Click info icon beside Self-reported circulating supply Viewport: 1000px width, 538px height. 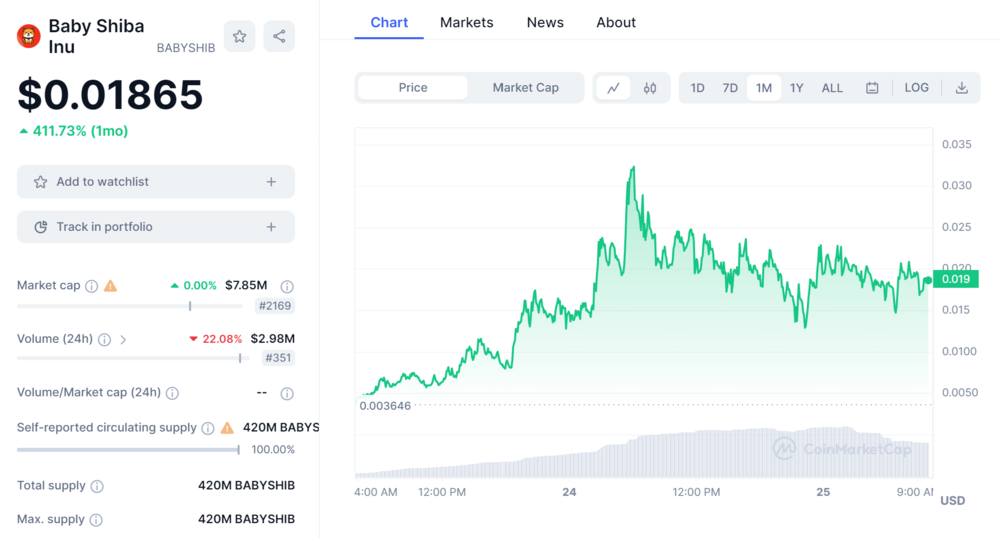click(x=208, y=428)
